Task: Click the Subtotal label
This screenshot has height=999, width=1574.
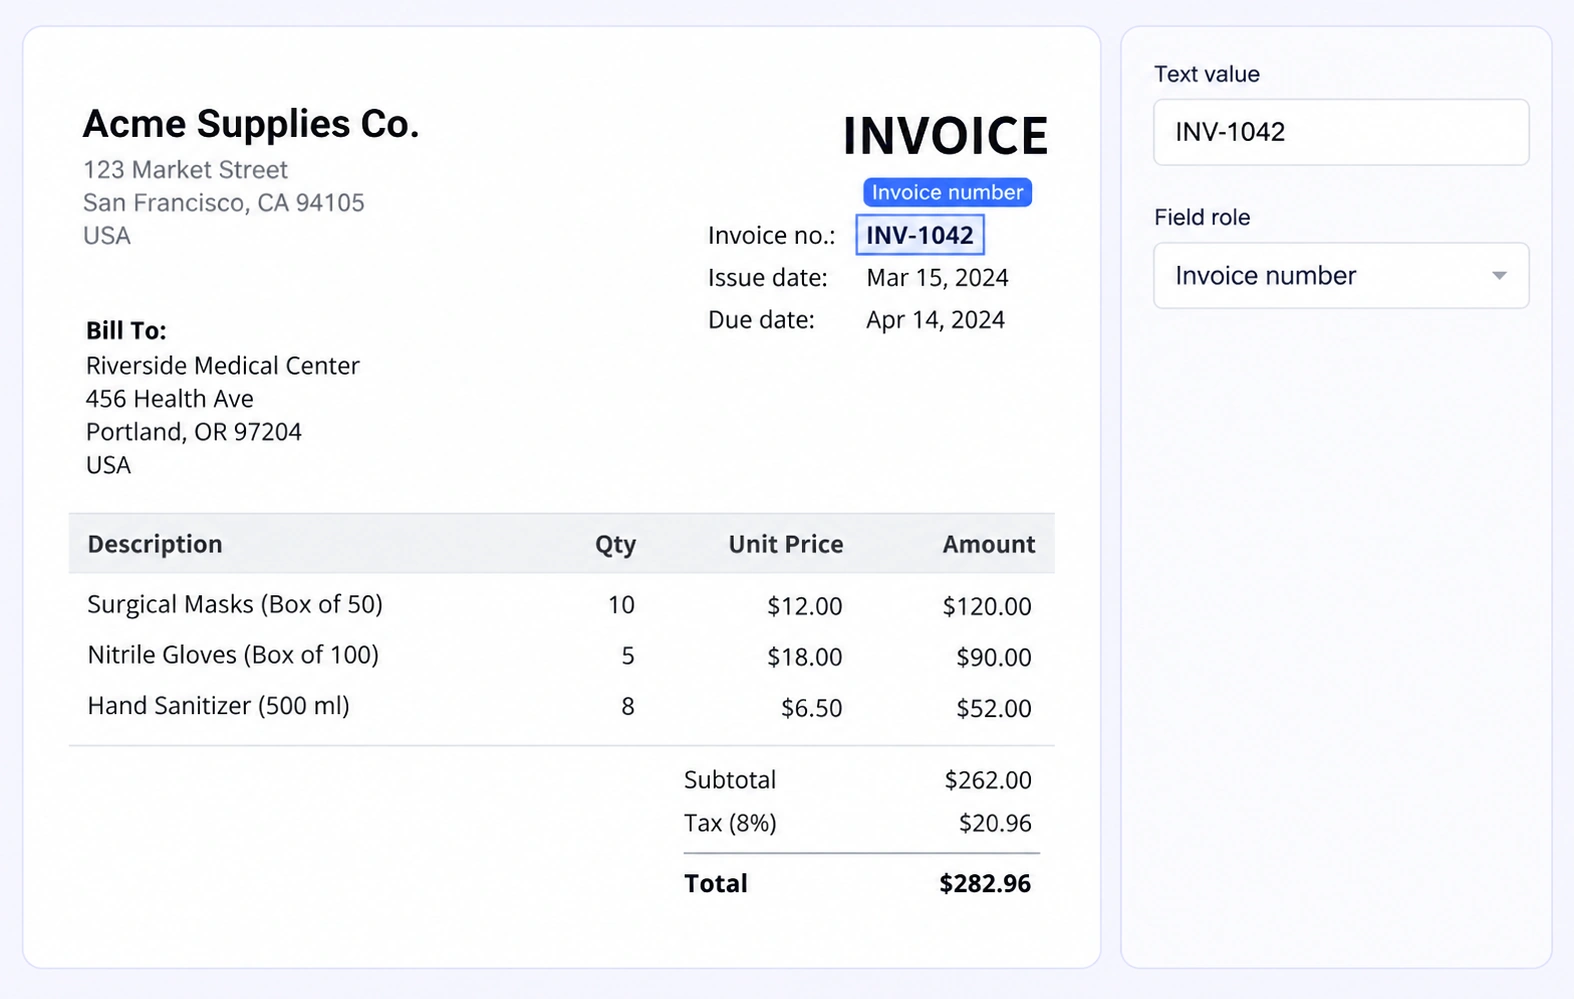Action: pos(730,780)
